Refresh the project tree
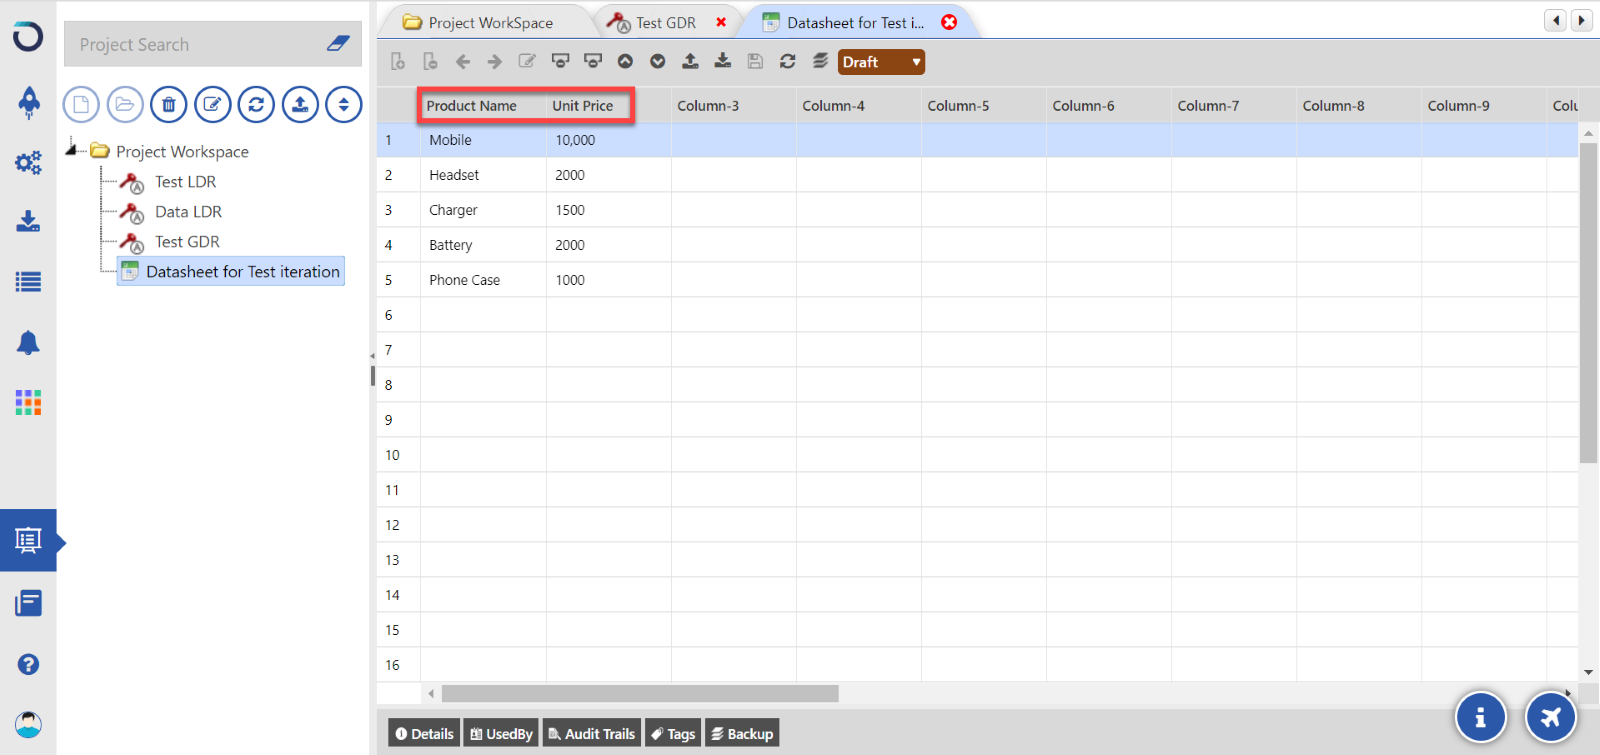1600x755 pixels. 256,104
